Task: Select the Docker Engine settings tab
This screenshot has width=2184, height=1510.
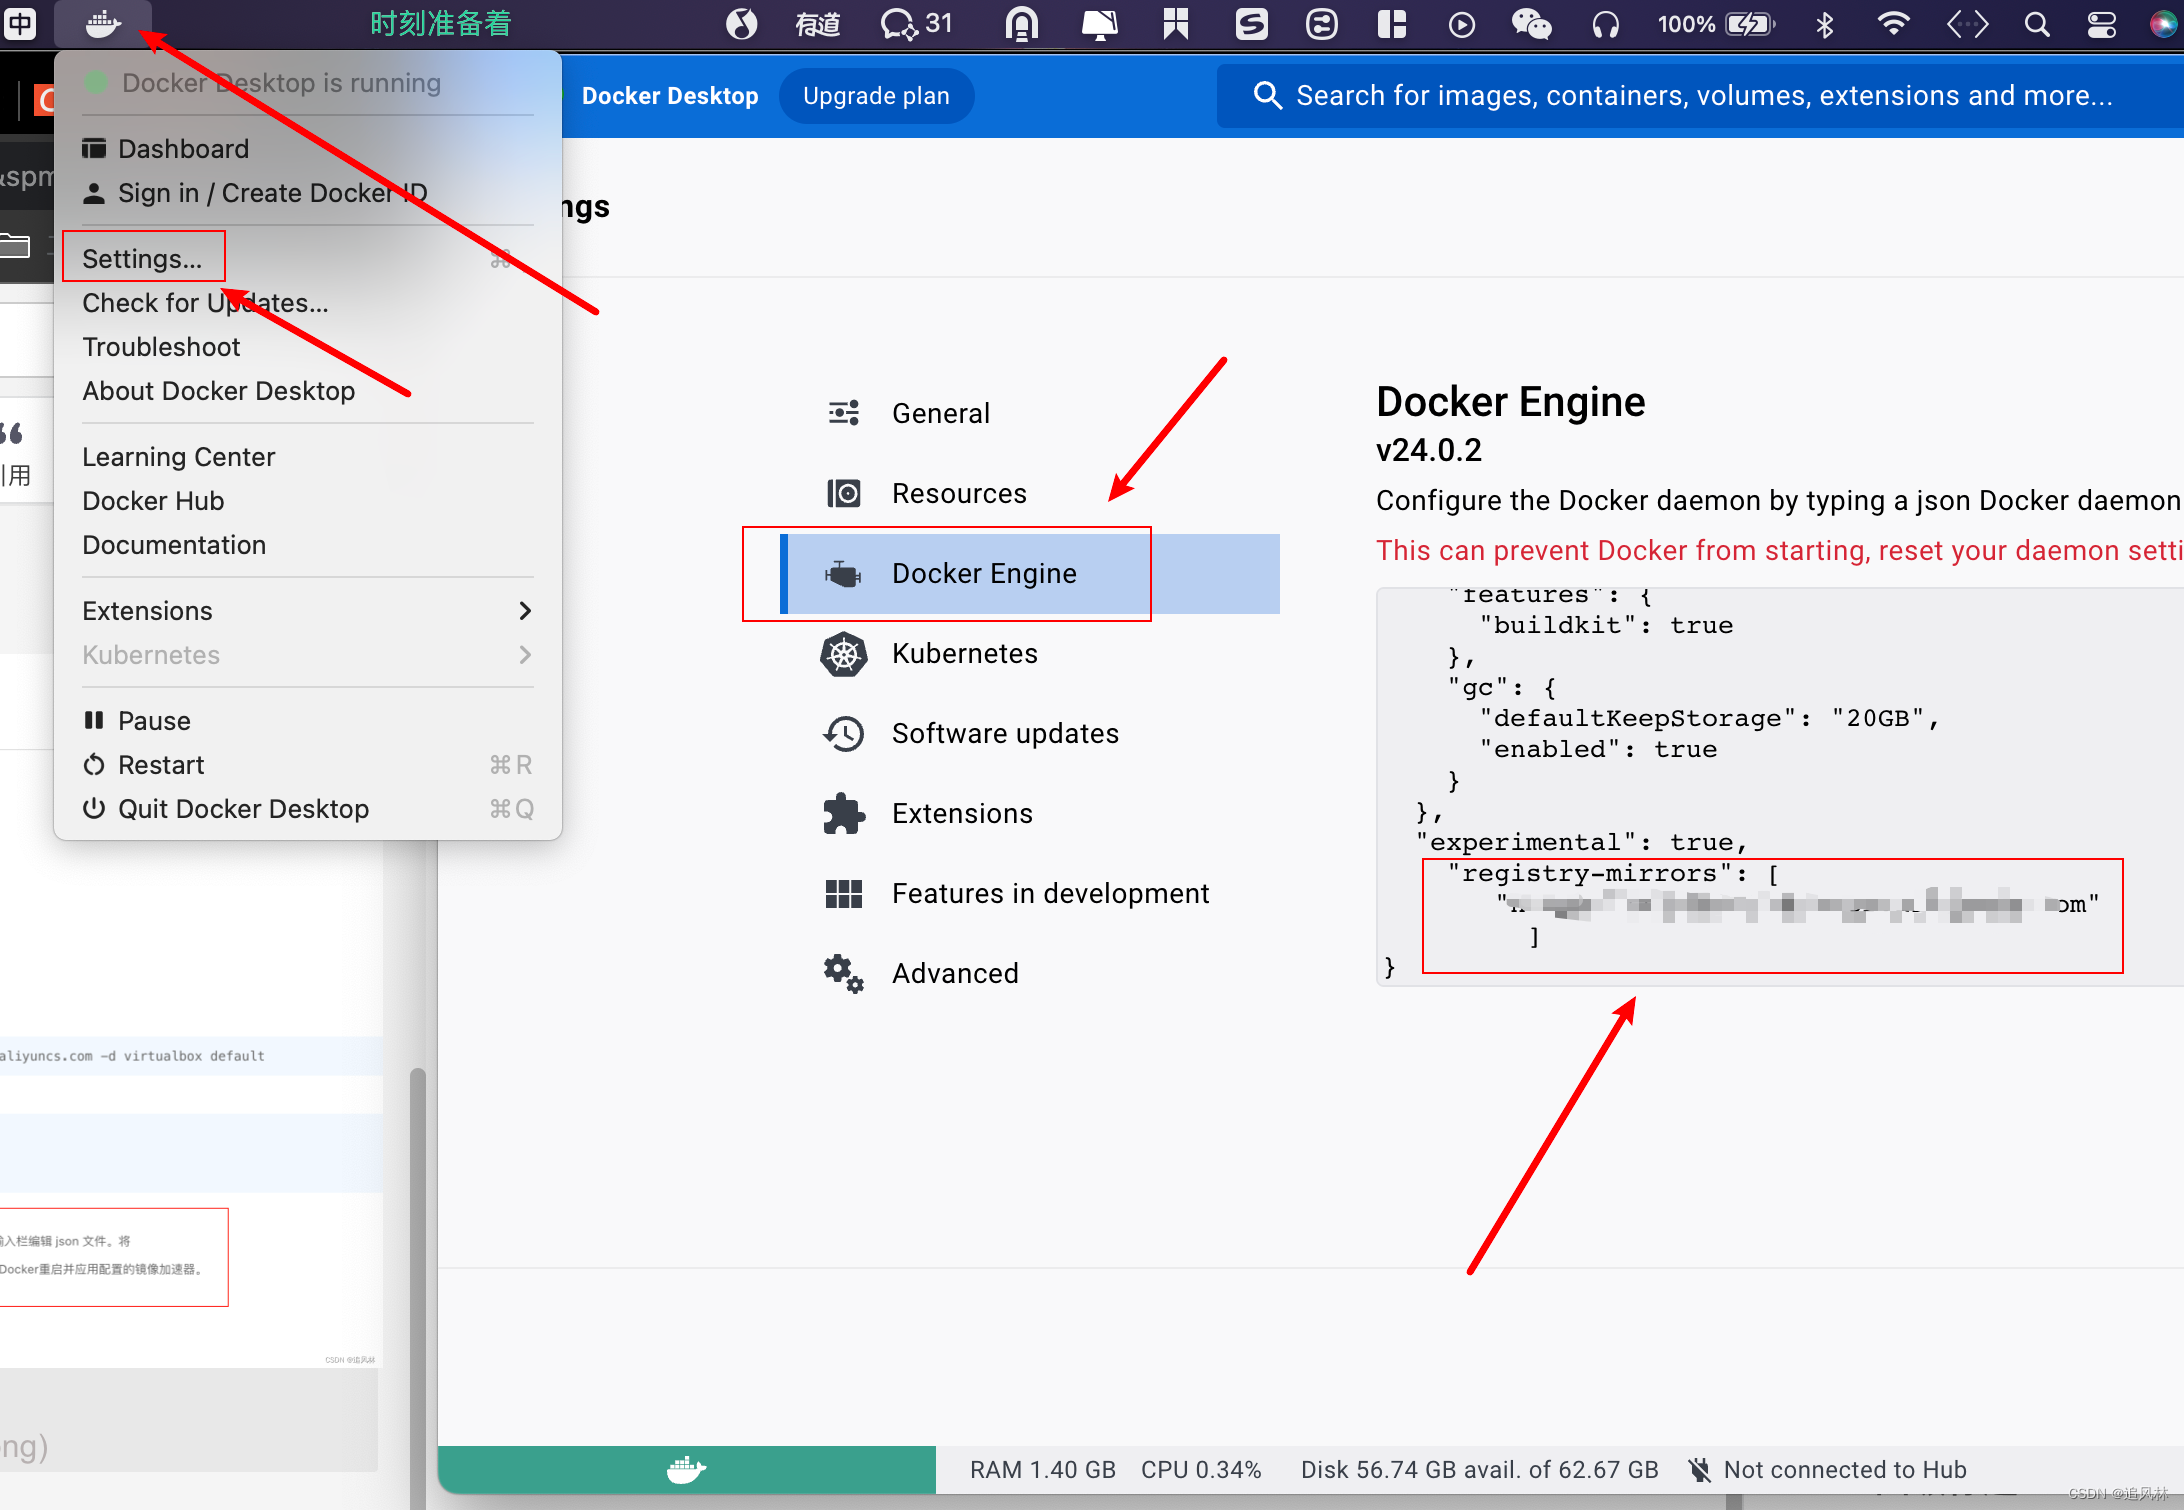Action: point(984,574)
